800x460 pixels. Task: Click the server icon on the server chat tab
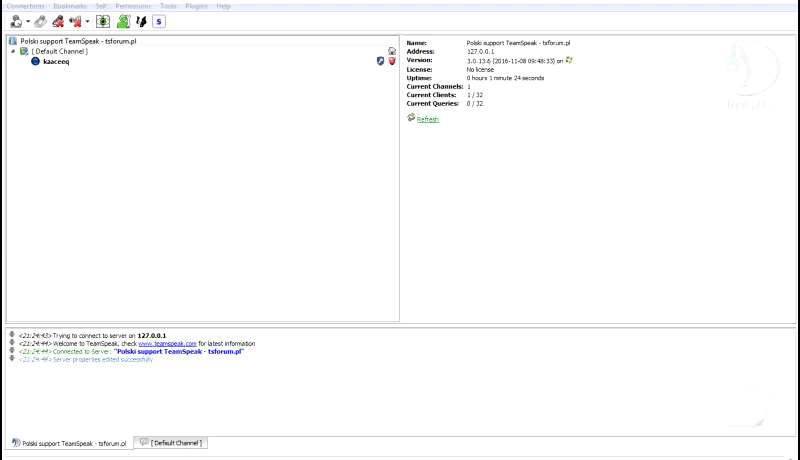point(16,443)
